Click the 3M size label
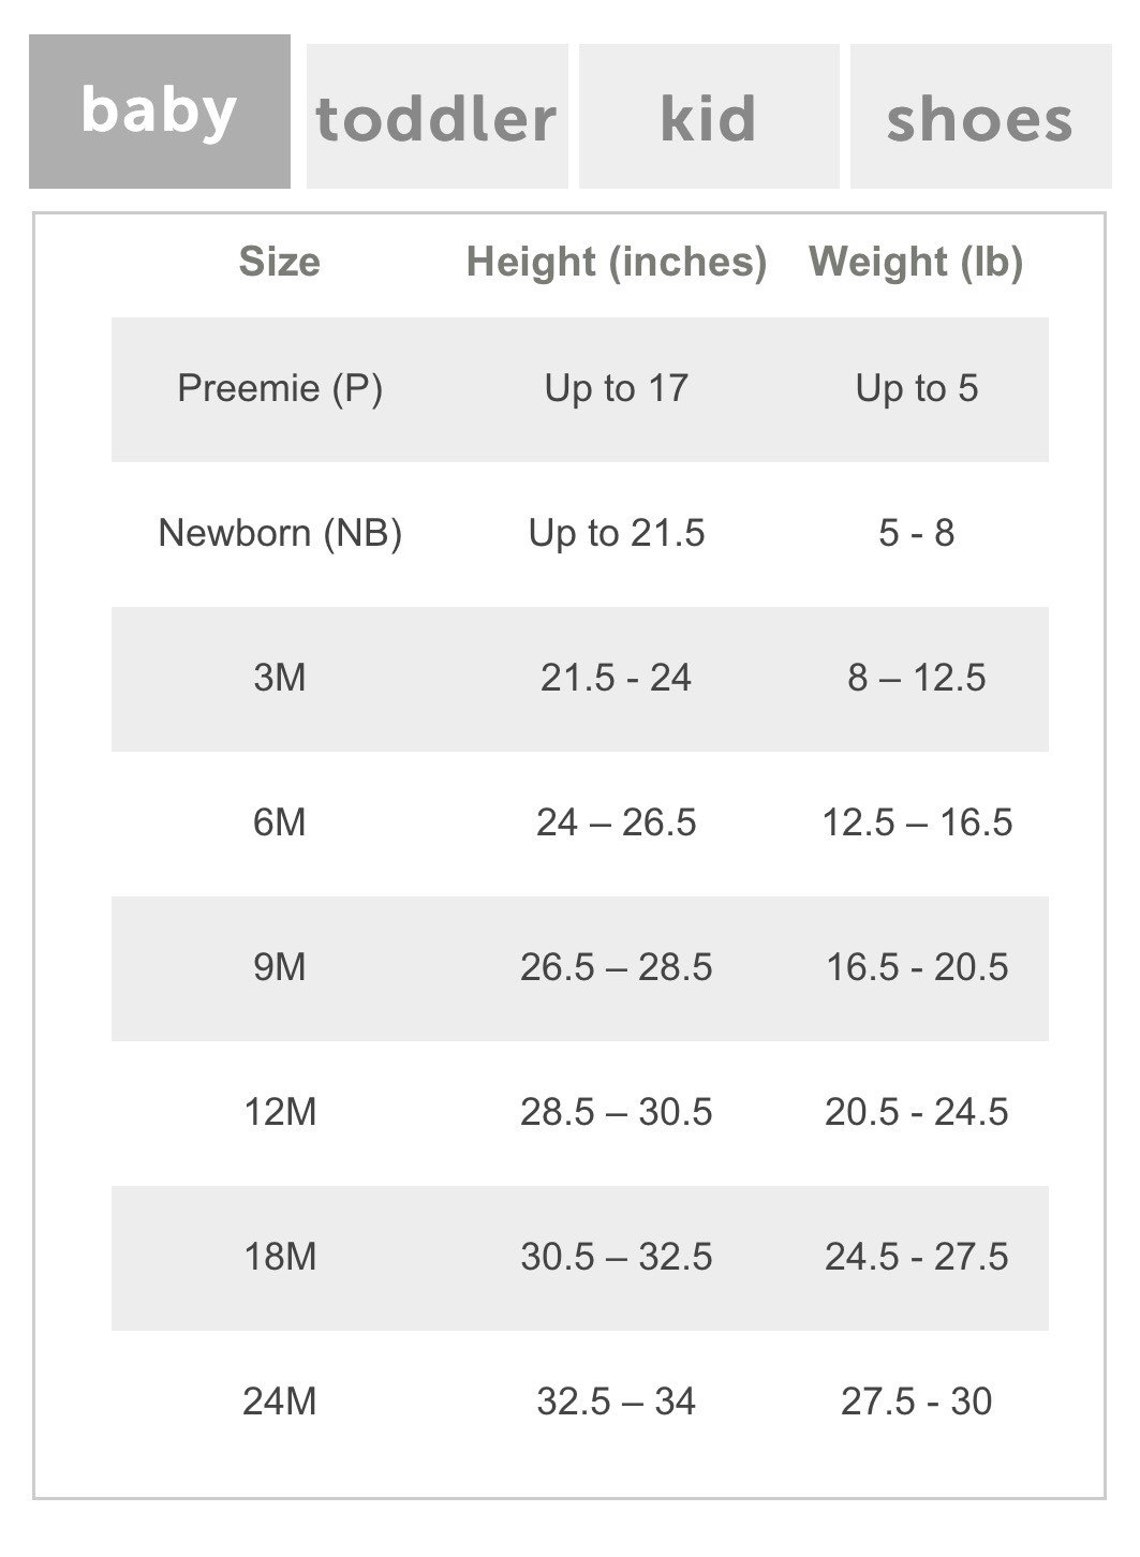This screenshot has height=1557, width=1140. (x=280, y=678)
